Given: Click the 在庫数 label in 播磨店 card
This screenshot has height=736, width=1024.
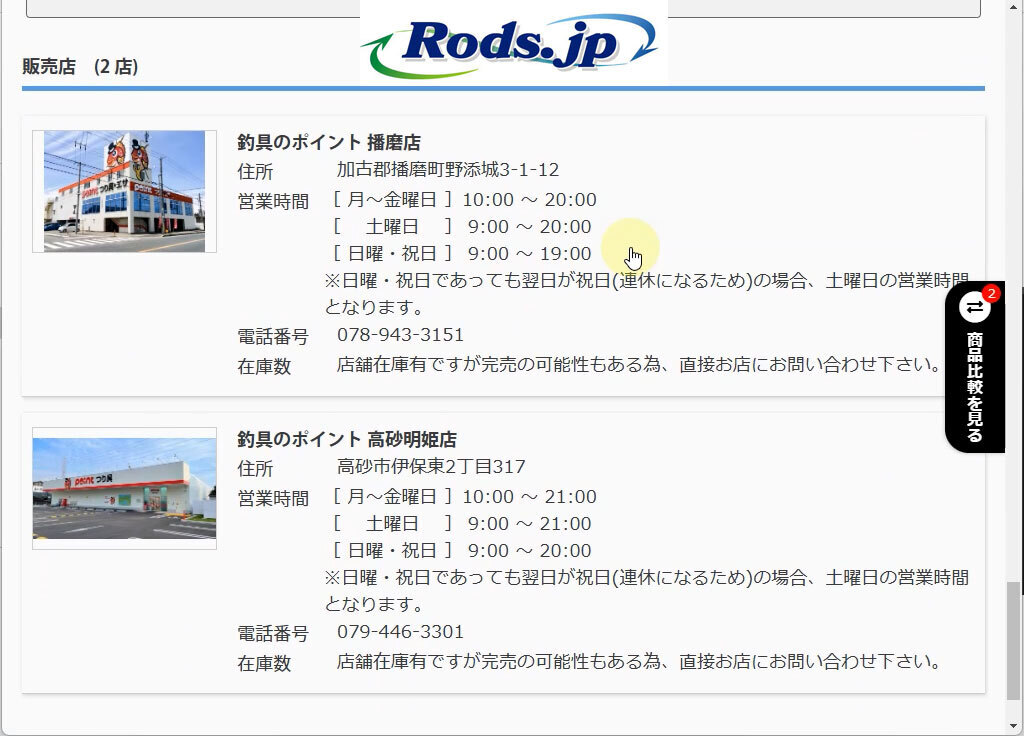Looking at the screenshot, I should point(264,366).
